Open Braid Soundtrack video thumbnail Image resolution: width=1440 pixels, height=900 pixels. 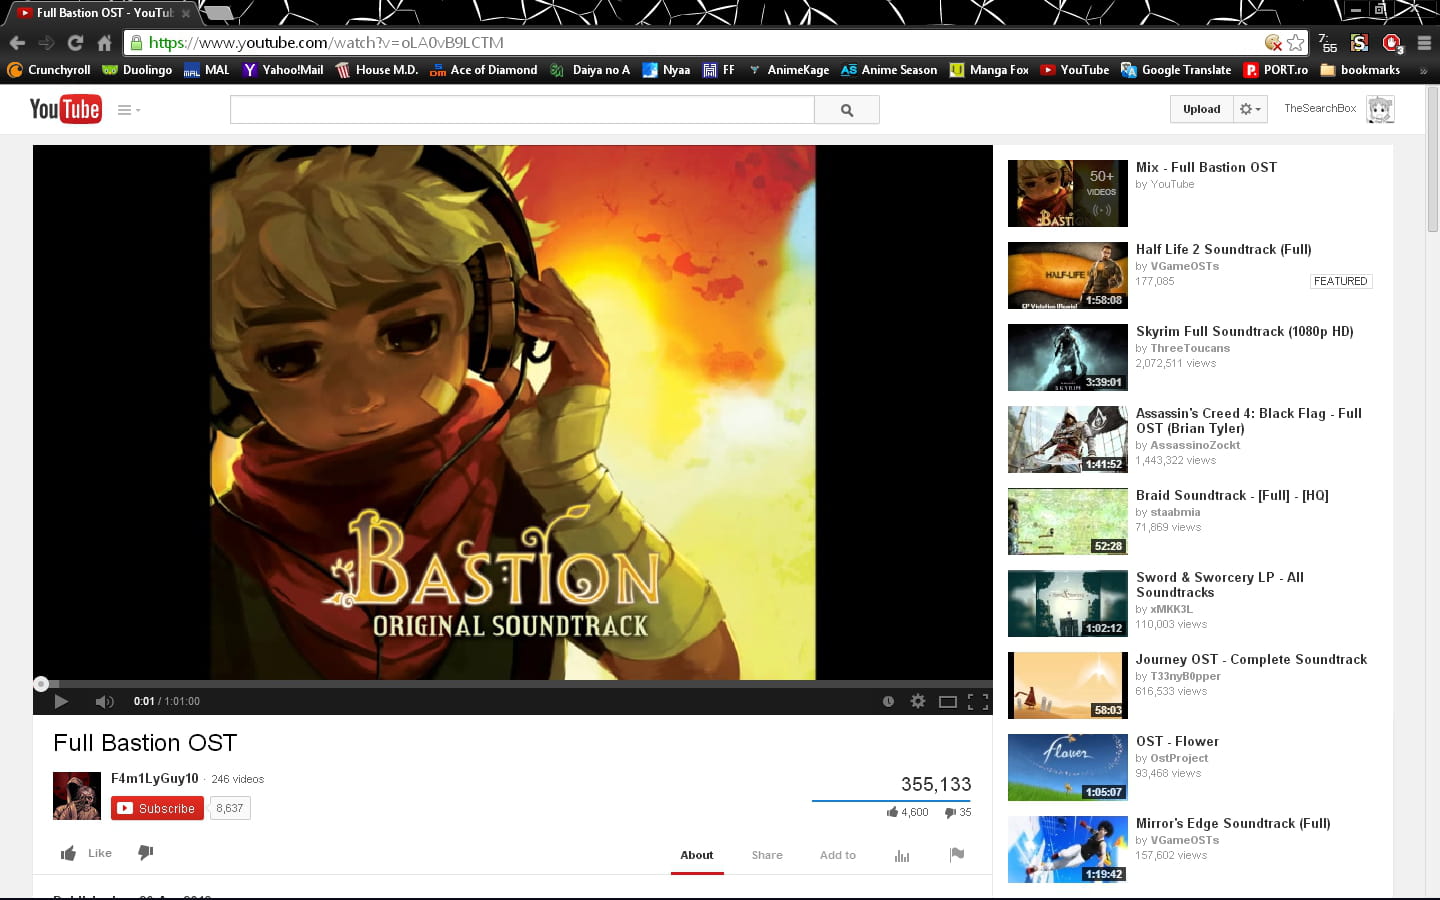click(x=1068, y=521)
